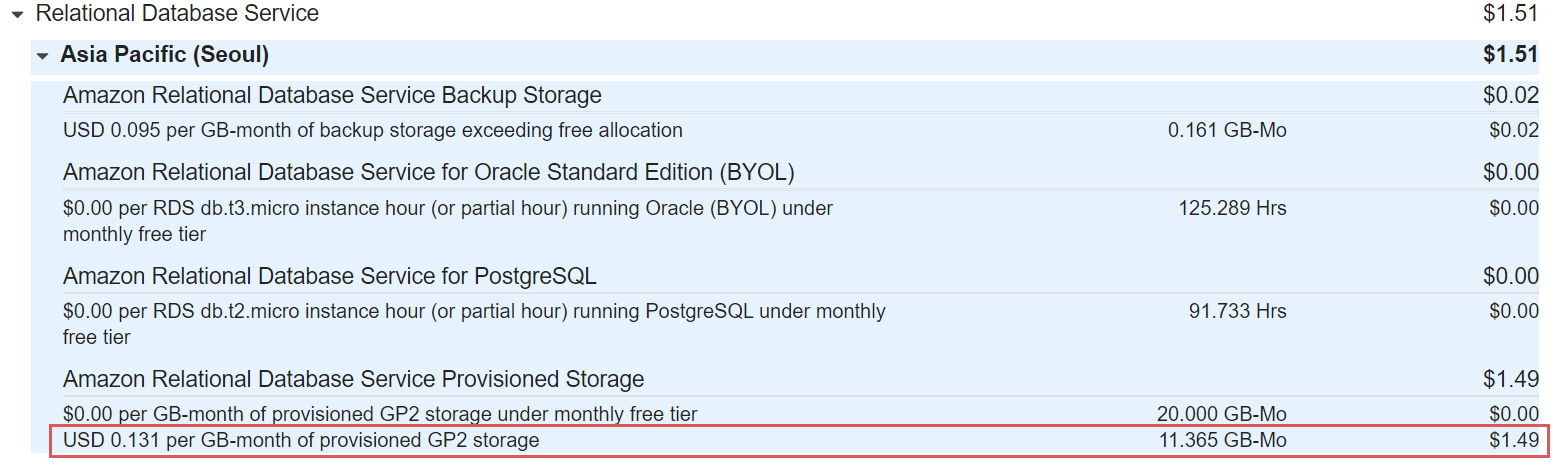Image resolution: width=1564 pixels, height=466 pixels.
Task: Click the $1.49 highlighted GP2 storage charge
Action: click(1514, 440)
